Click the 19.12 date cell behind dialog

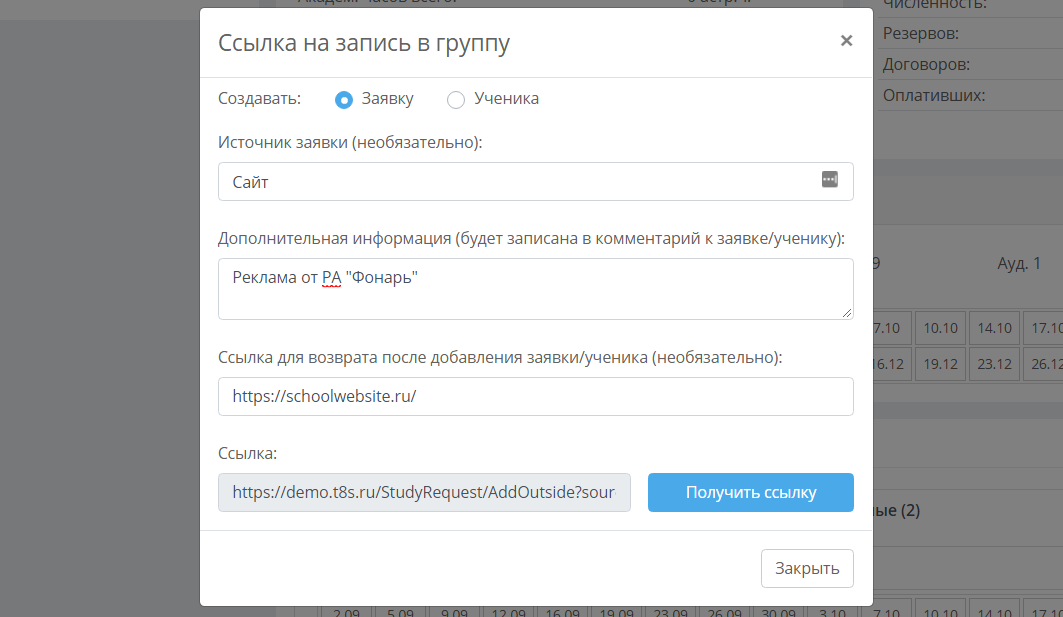(940, 364)
